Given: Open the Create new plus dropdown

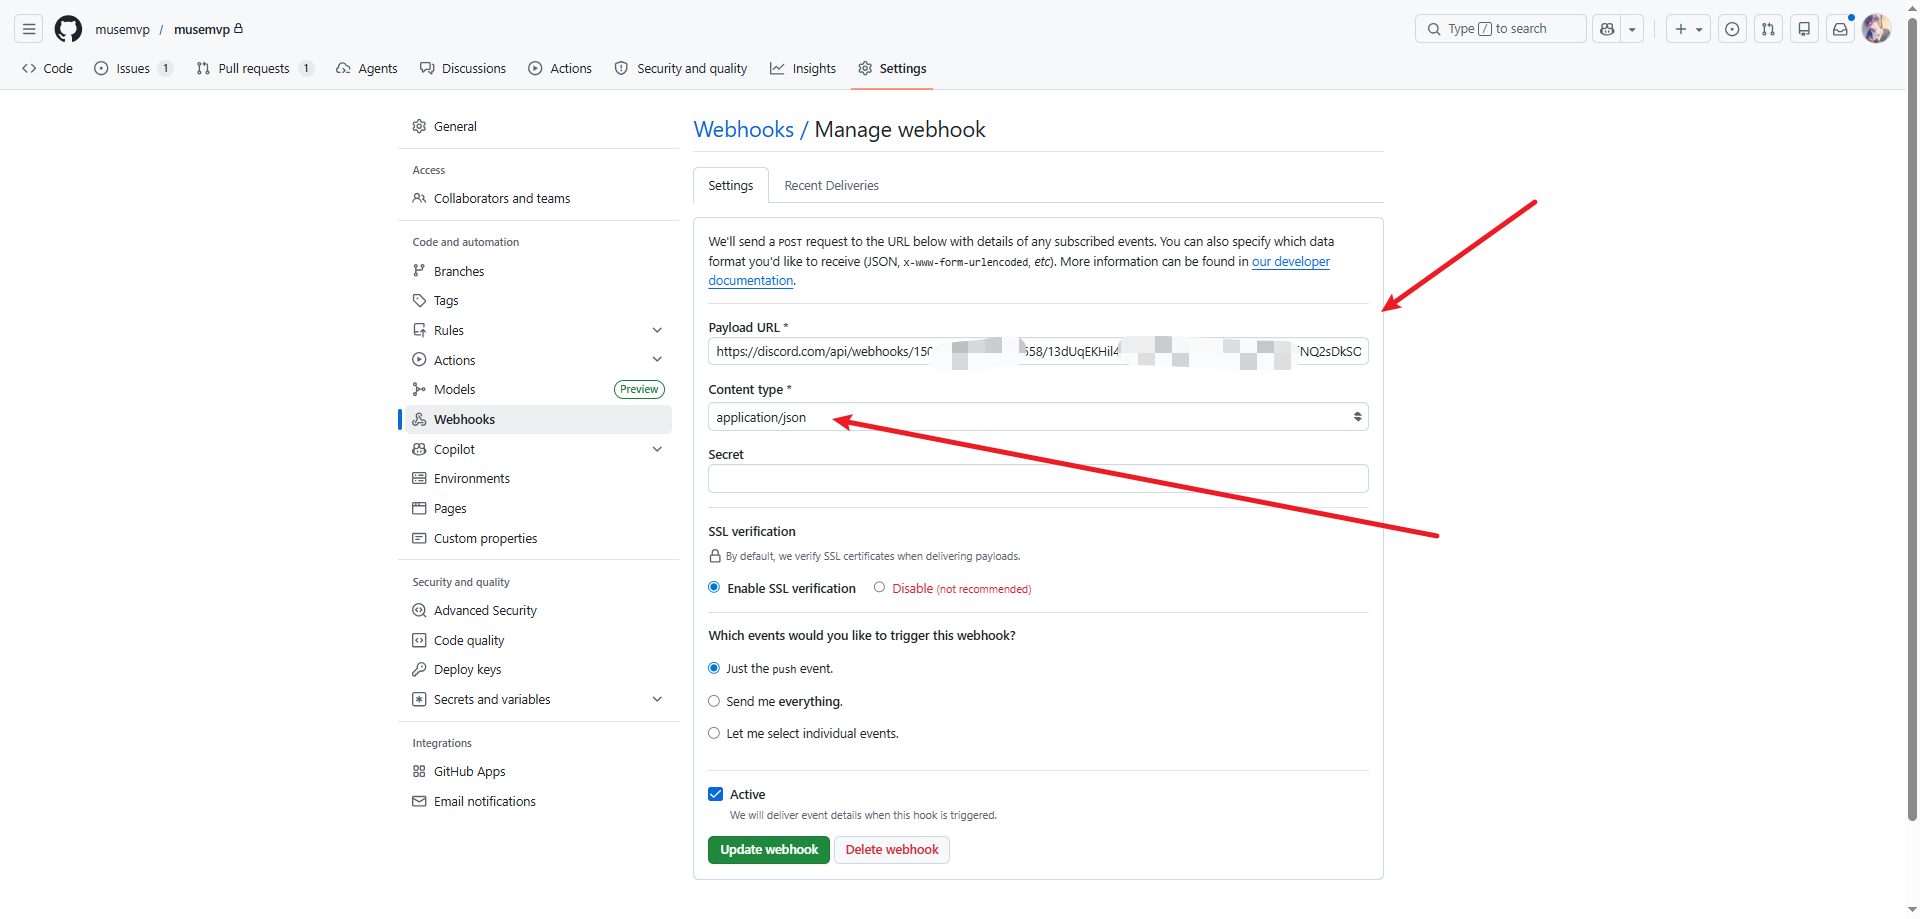Looking at the screenshot, I should 1688,29.
